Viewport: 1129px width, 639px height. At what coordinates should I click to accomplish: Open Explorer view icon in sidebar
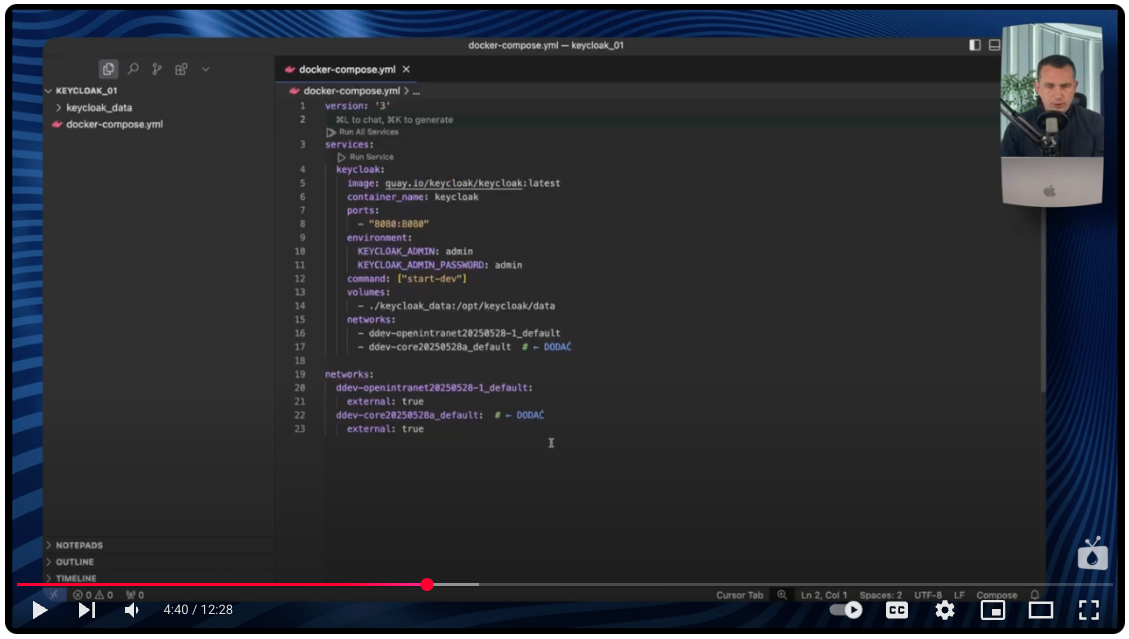pyautogui.click(x=108, y=69)
